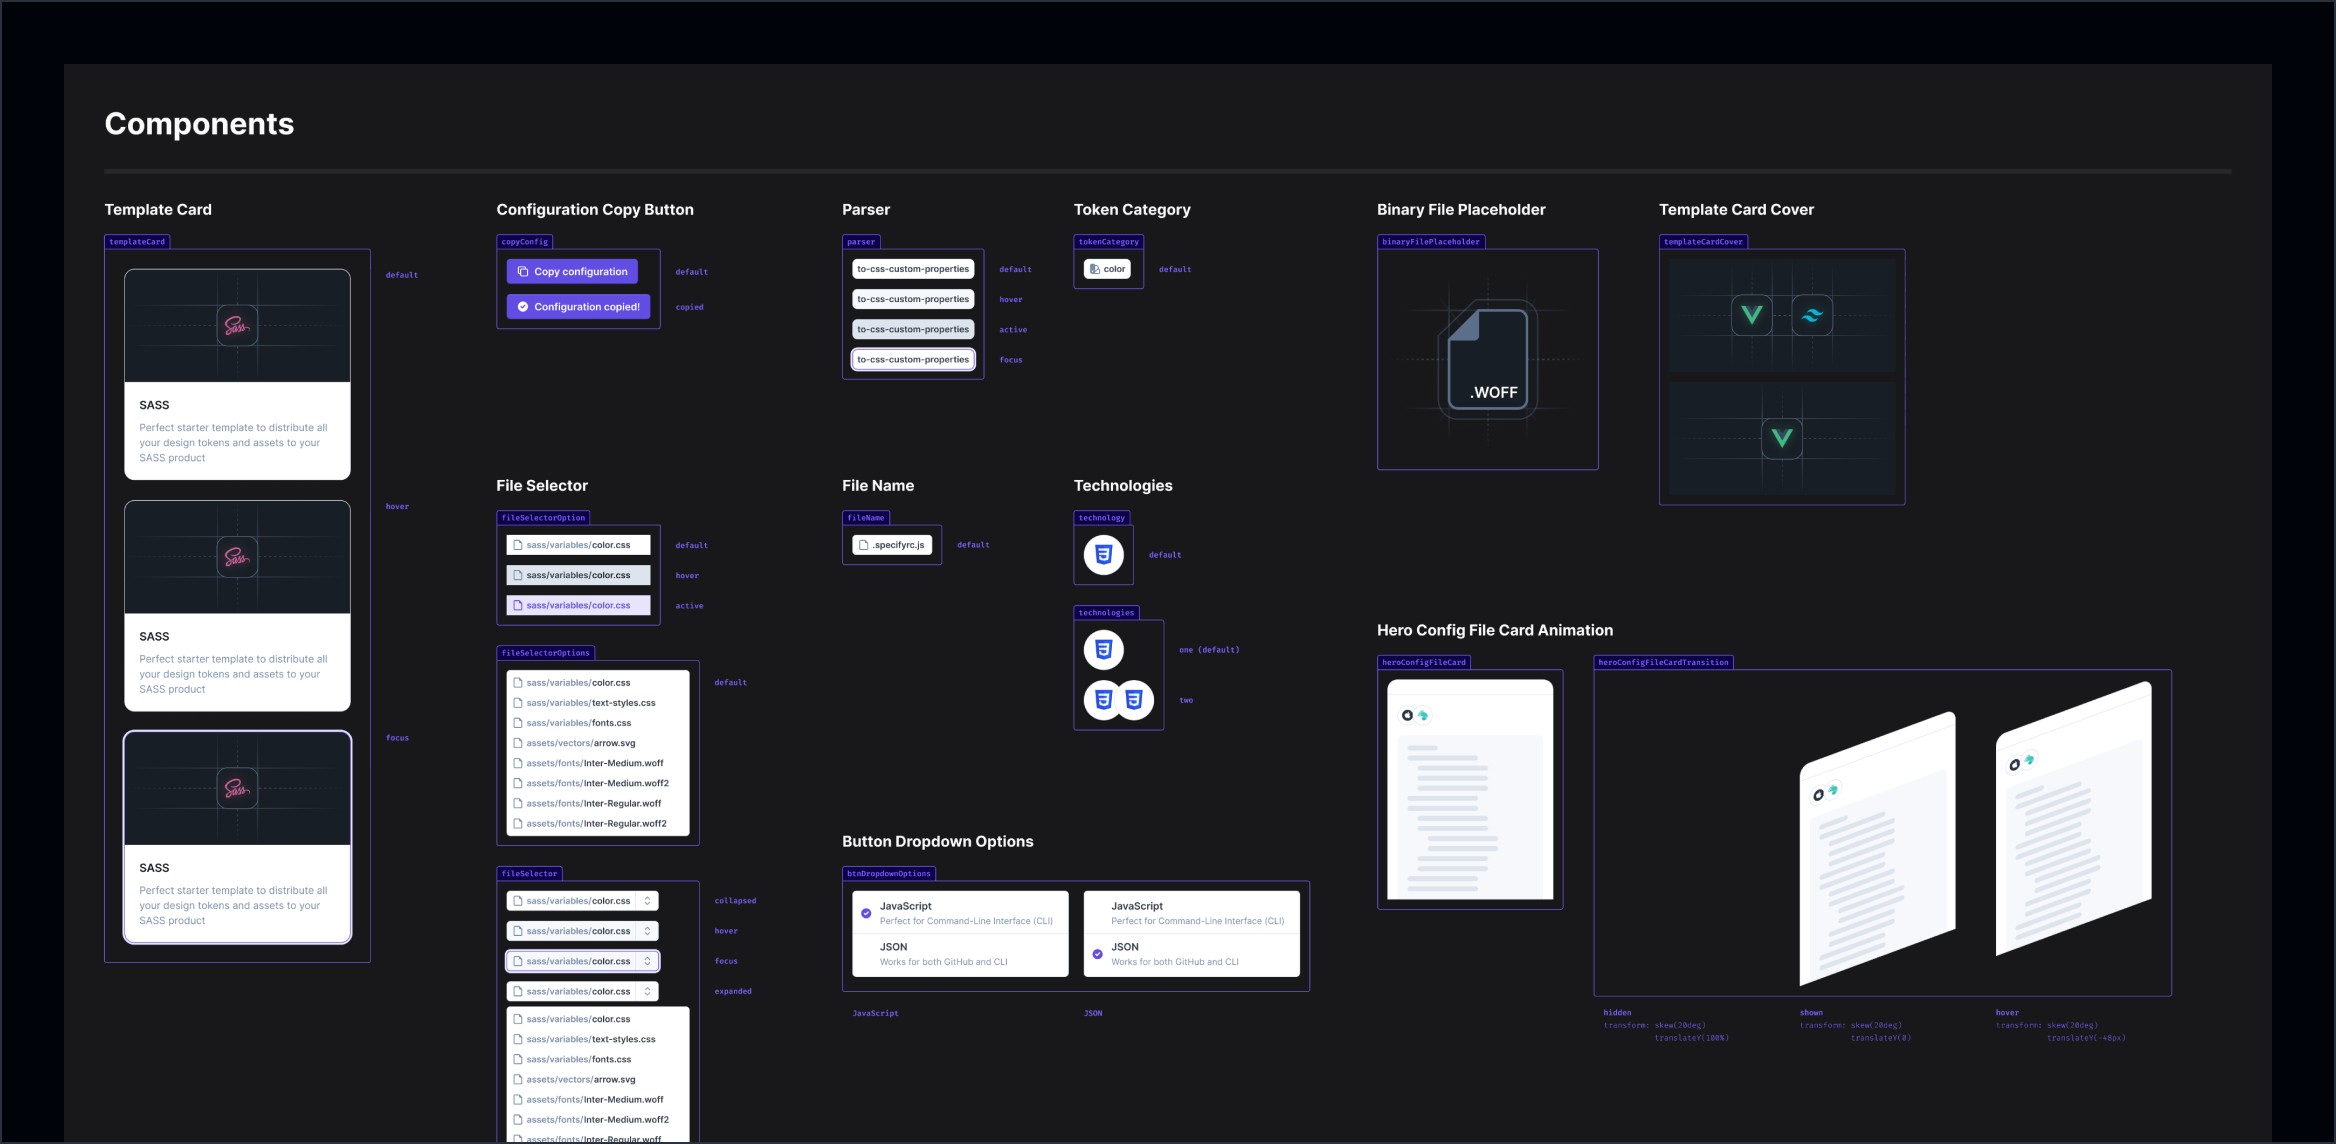Click the Sass logo in the default template card
The width and height of the screenshot is (2336, 1144).
[x=237, y=326]
